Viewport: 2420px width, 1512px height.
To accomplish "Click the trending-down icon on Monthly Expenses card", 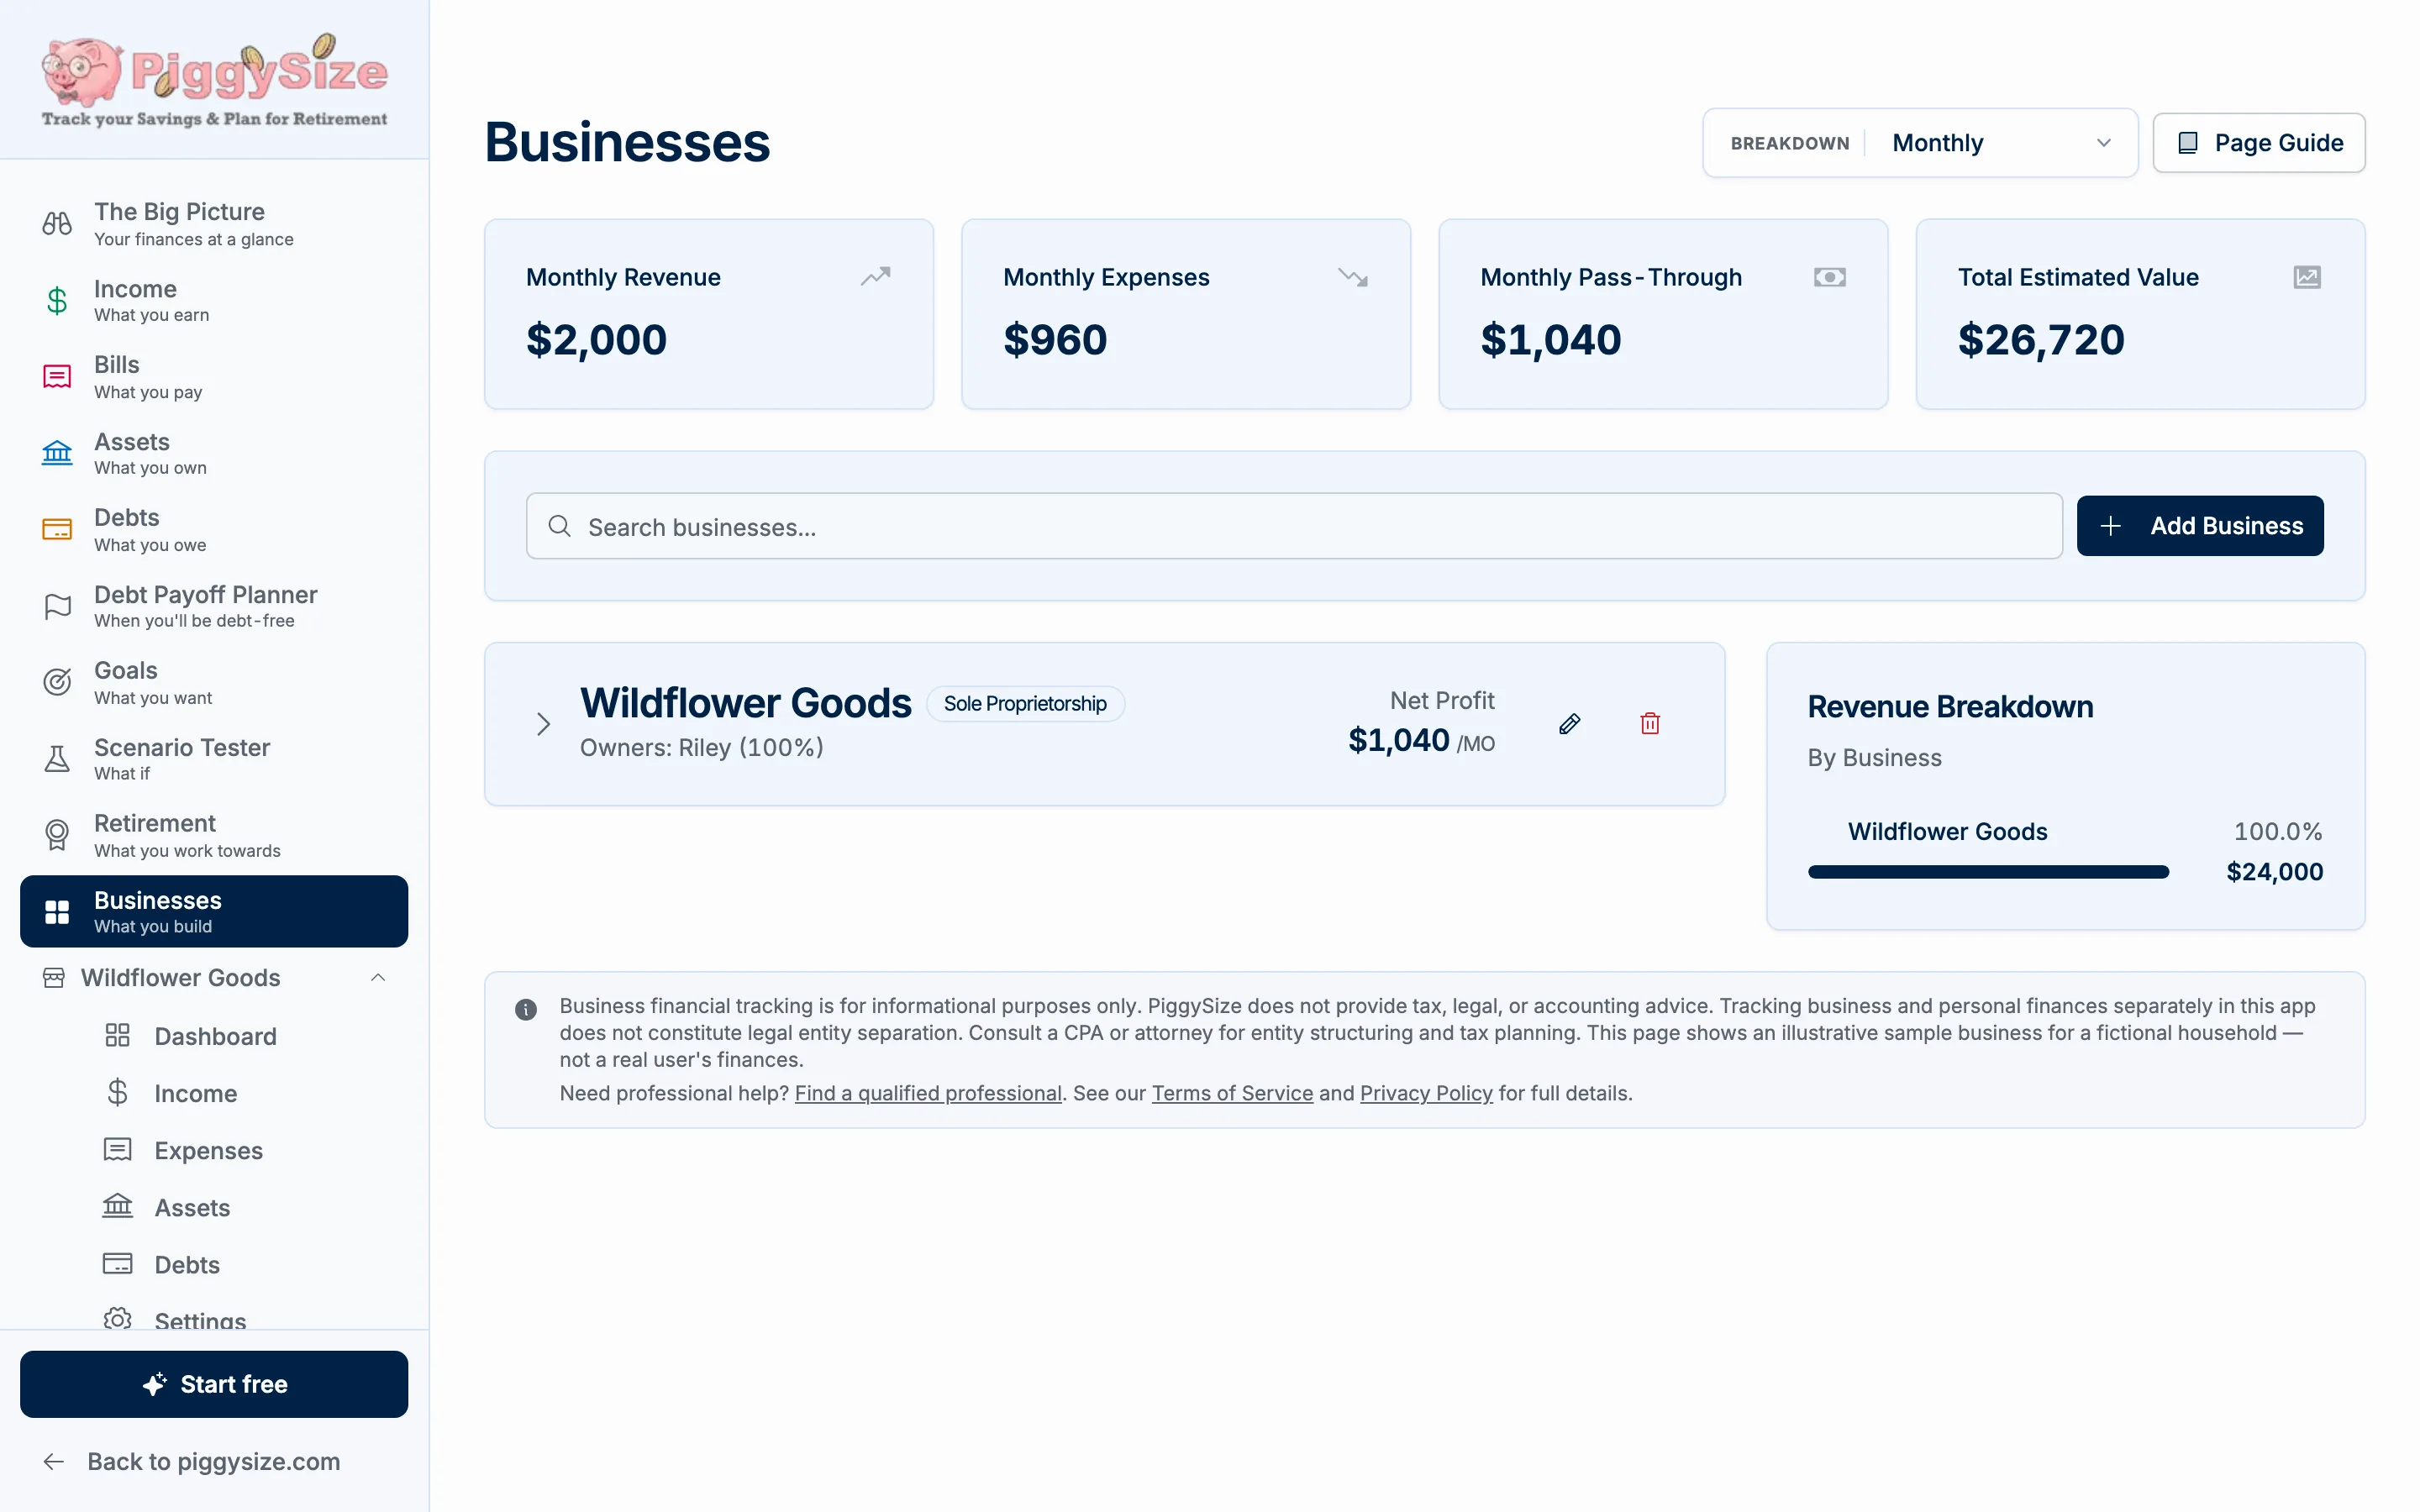I will [1352, 276].
